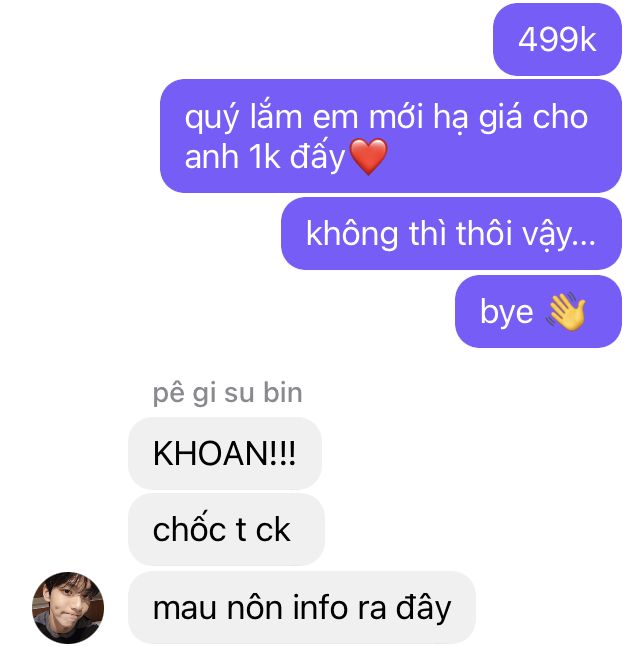The height and width of the screenshot is (647, 642).
Task: Select the purple bye message bubble
Action: (538, 312)
